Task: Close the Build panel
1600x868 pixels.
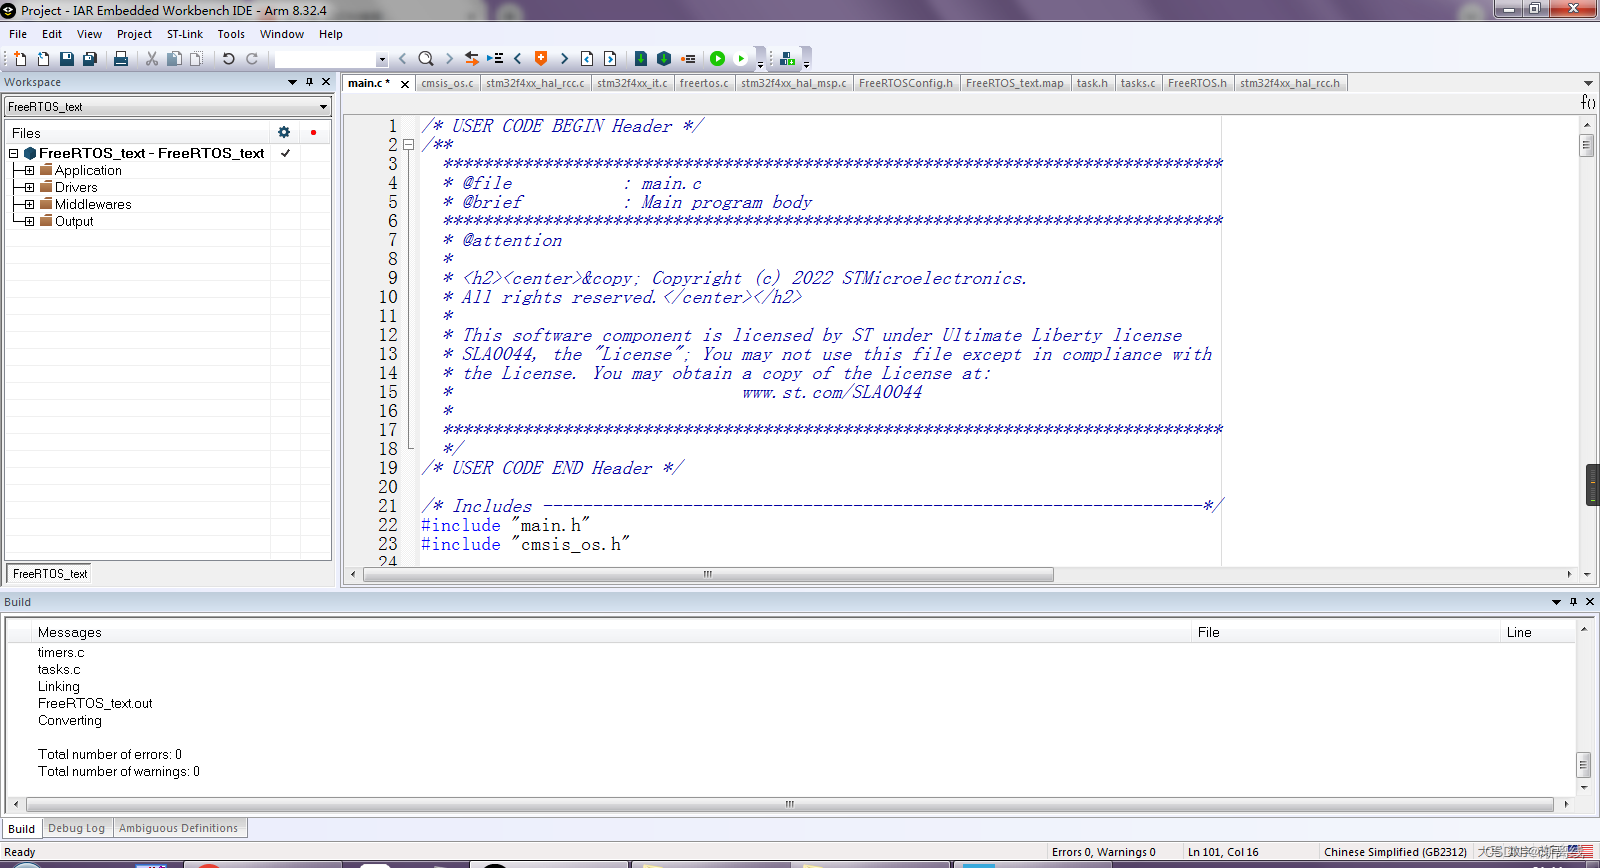Action: point(1590,602)
